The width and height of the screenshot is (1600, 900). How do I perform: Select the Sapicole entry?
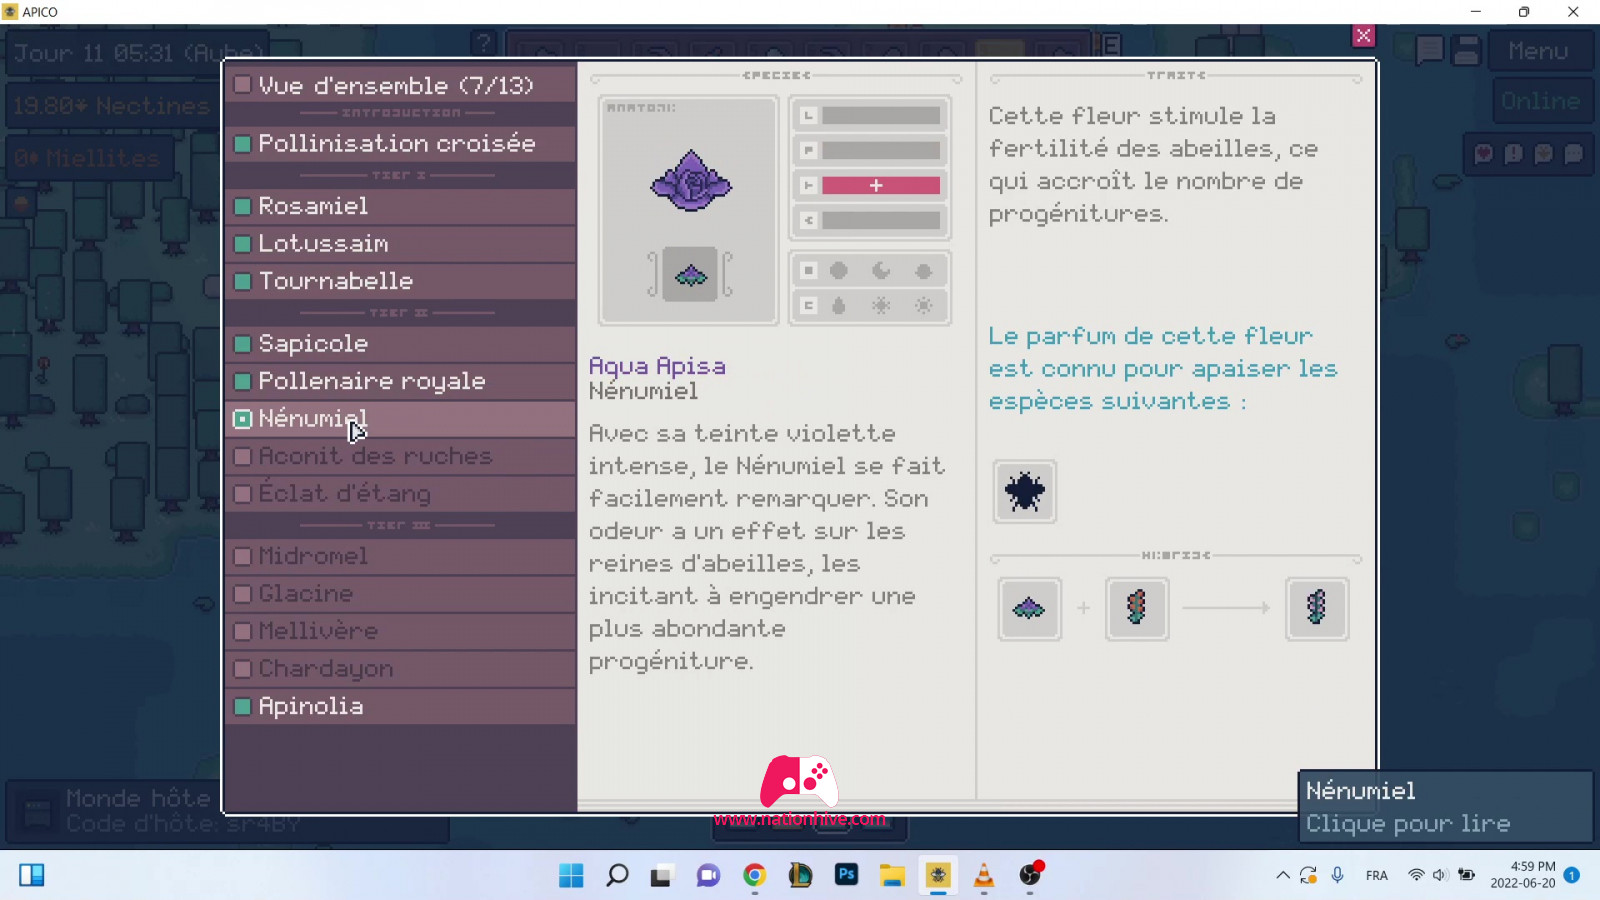click(x=400, y=343)
